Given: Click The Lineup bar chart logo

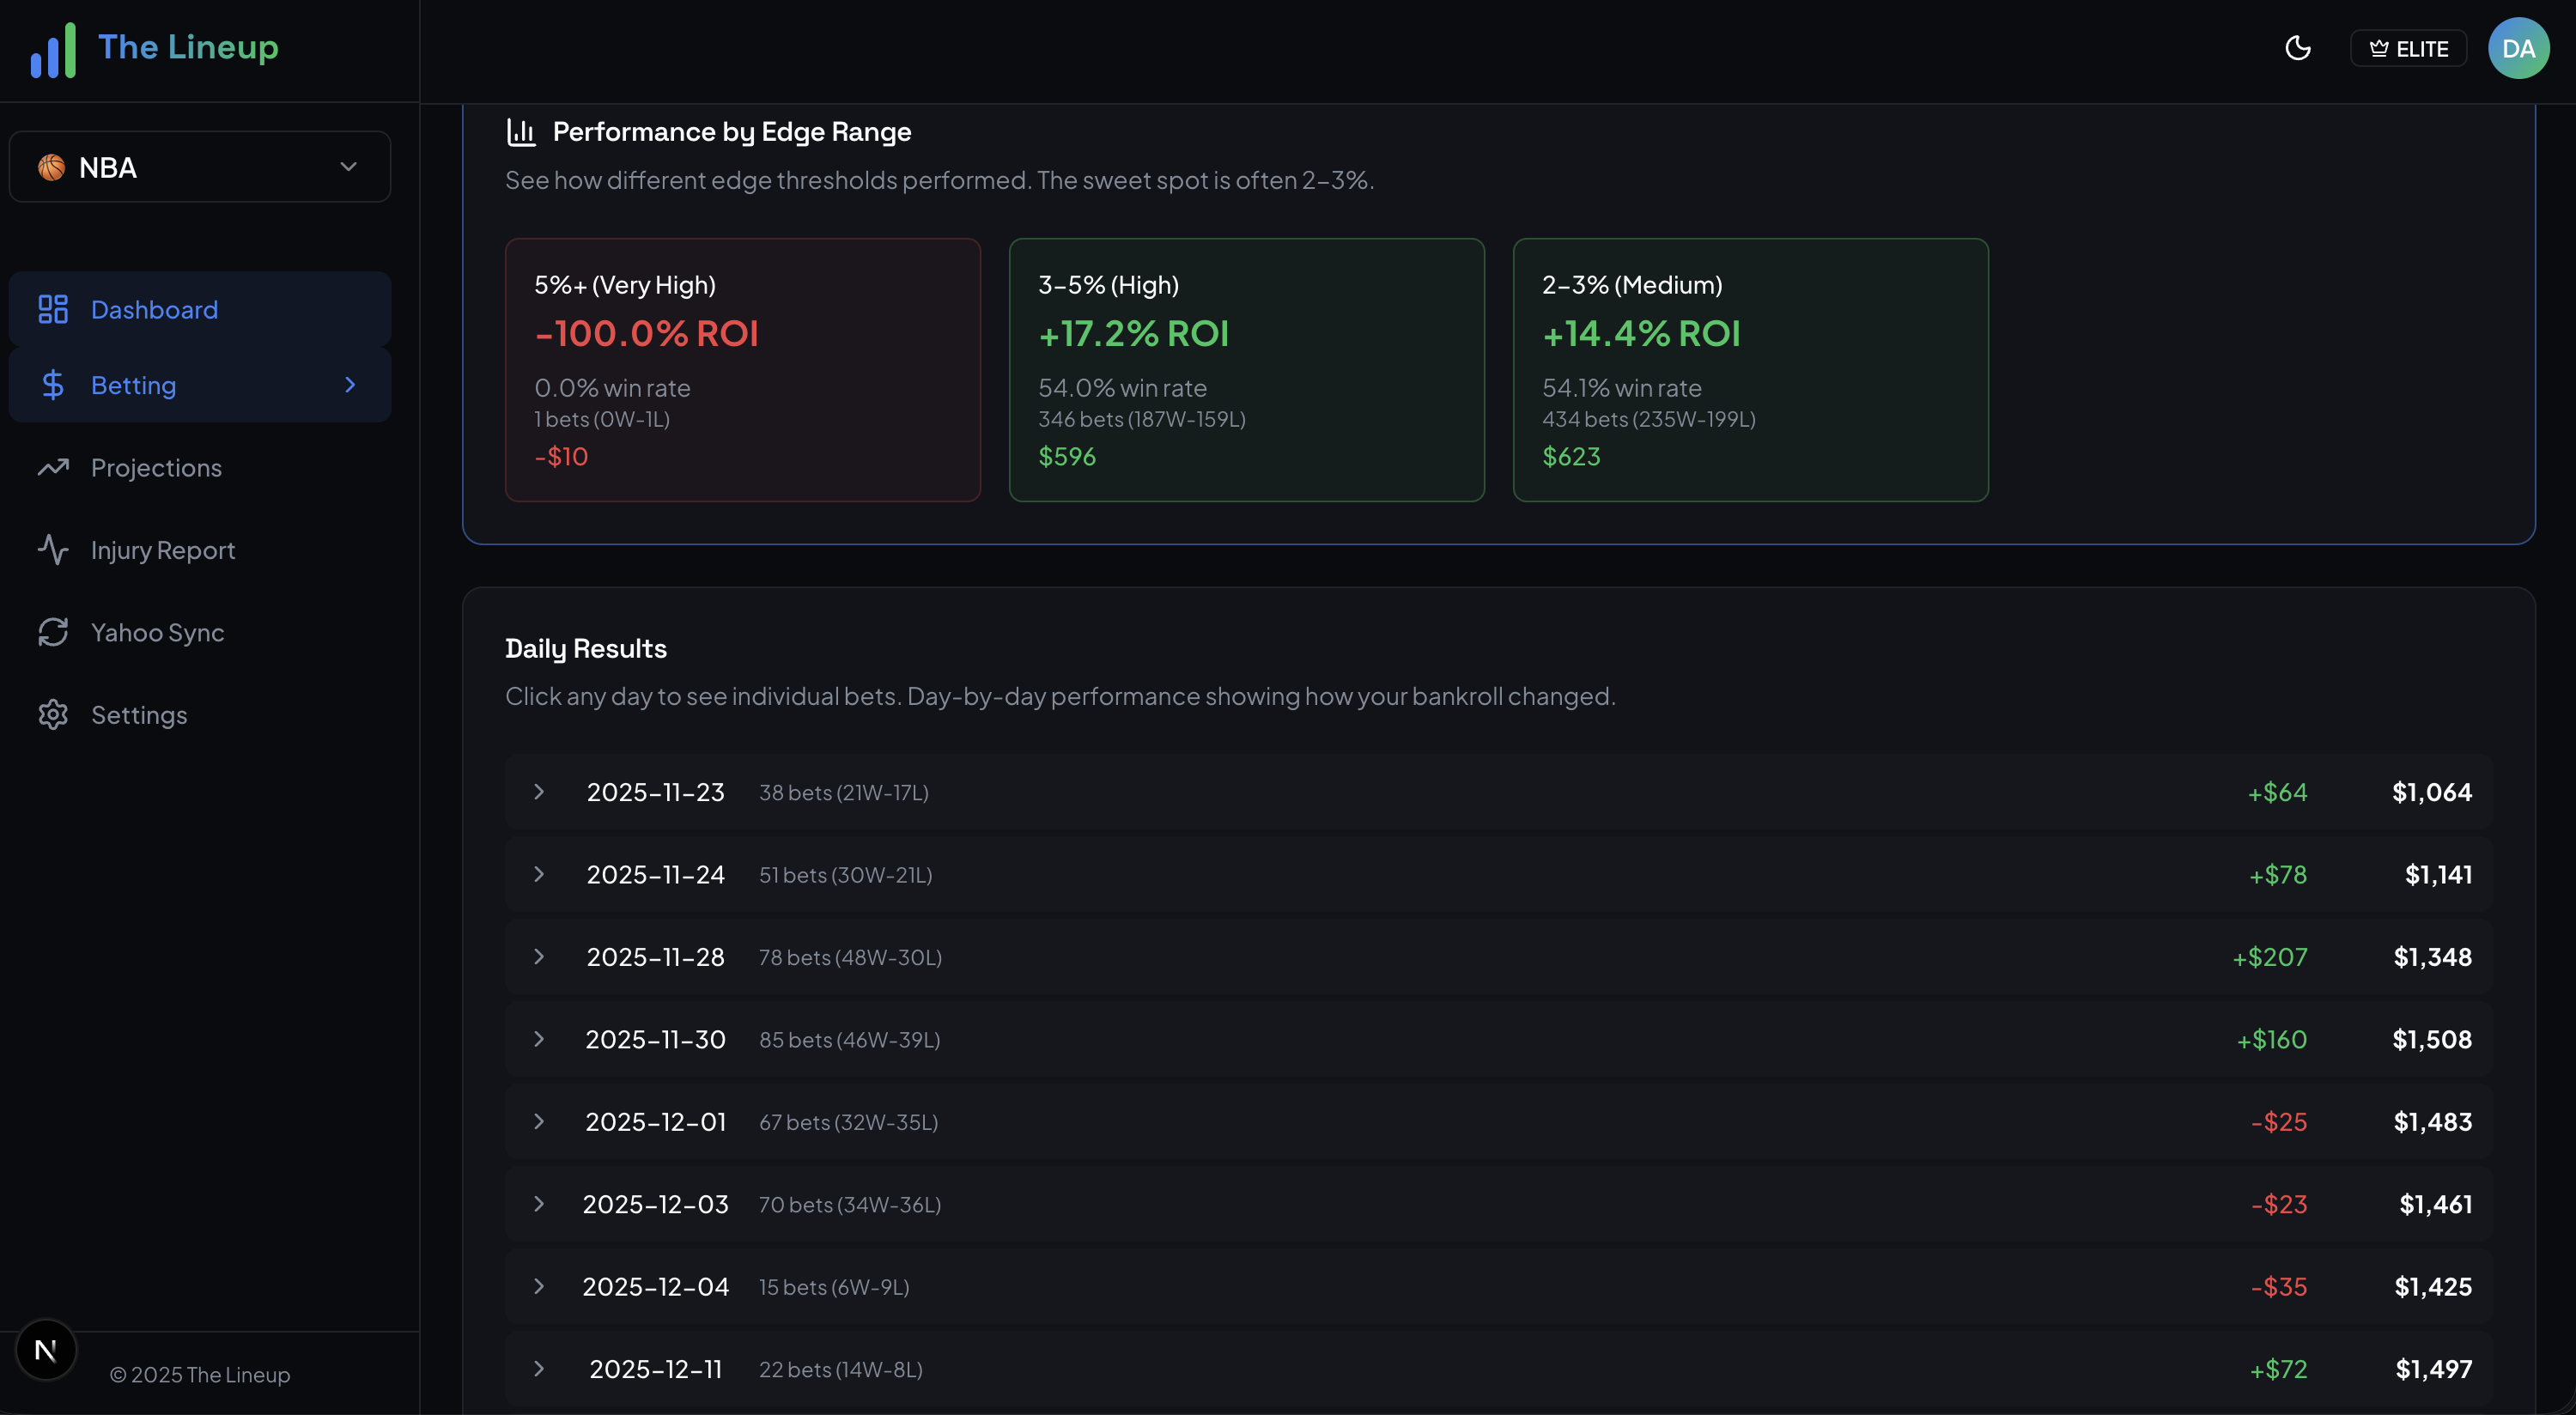Looking at the screenshot, I should tap(53, 50).
